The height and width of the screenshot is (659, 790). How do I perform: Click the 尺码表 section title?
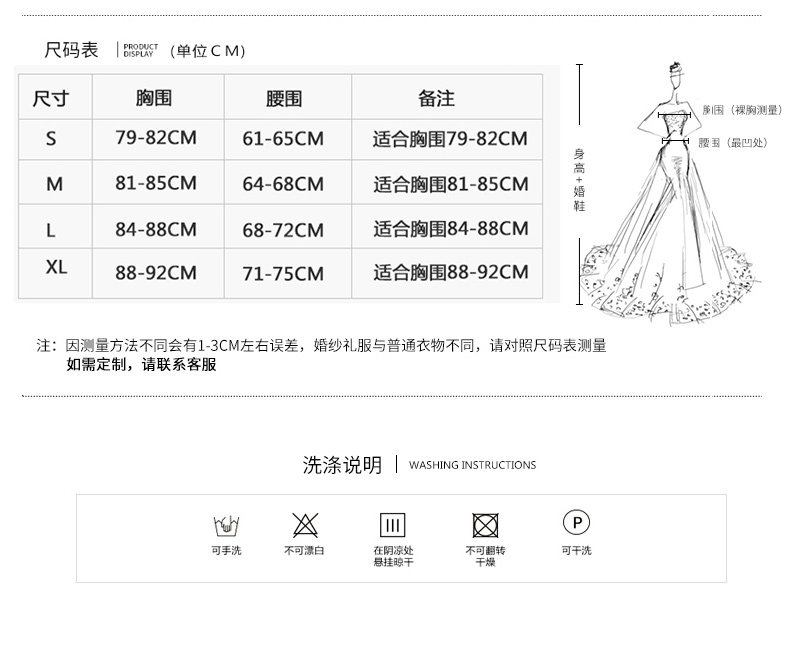coord(71,50)
